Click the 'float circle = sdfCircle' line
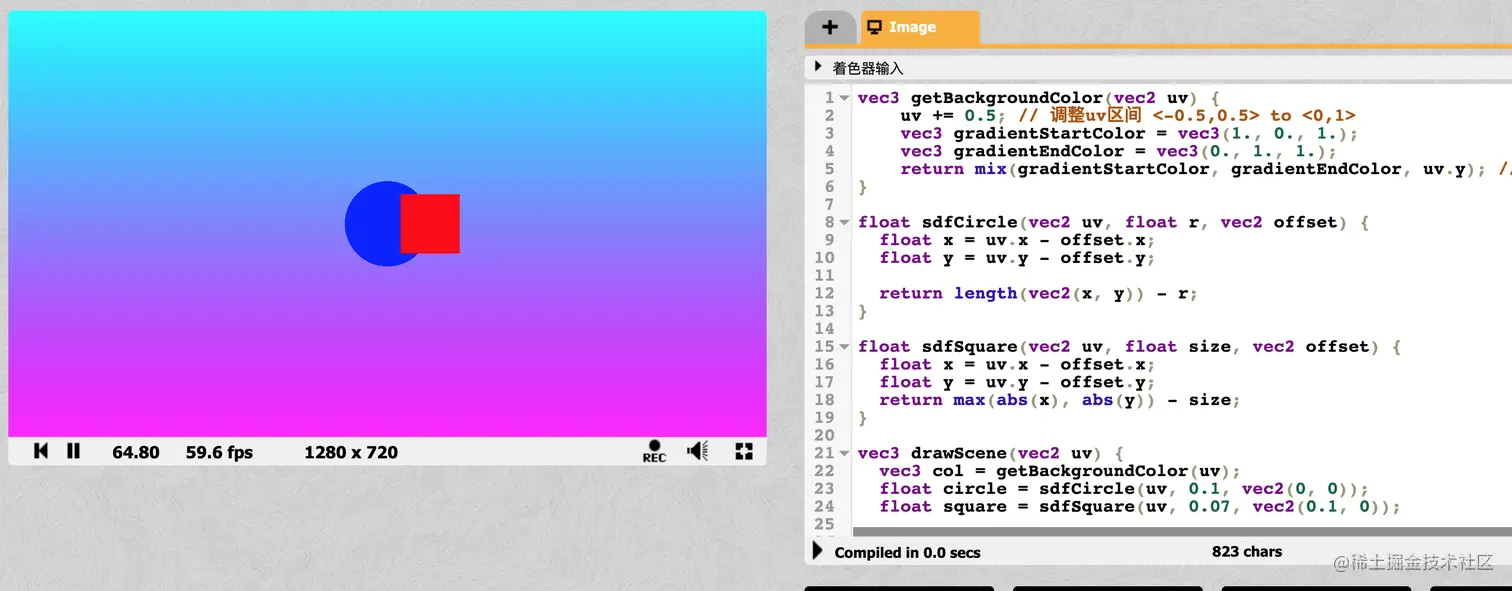Viewport: 1512px width, 591px height. point(1123,489)
